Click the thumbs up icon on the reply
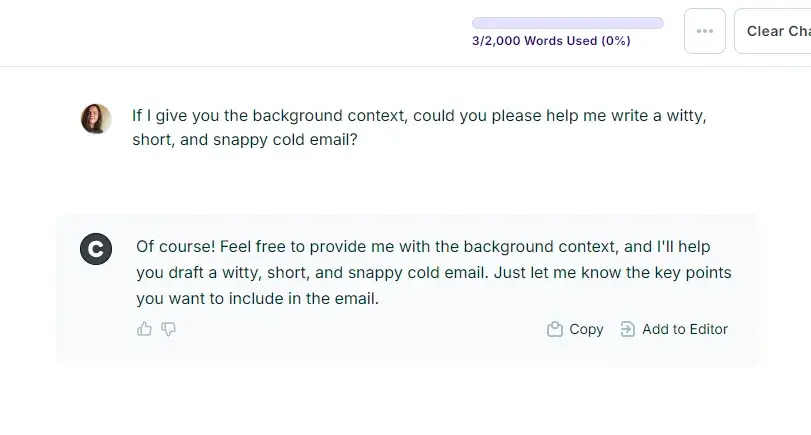This screenshot has height=435, width=811. tap(145, 329)
